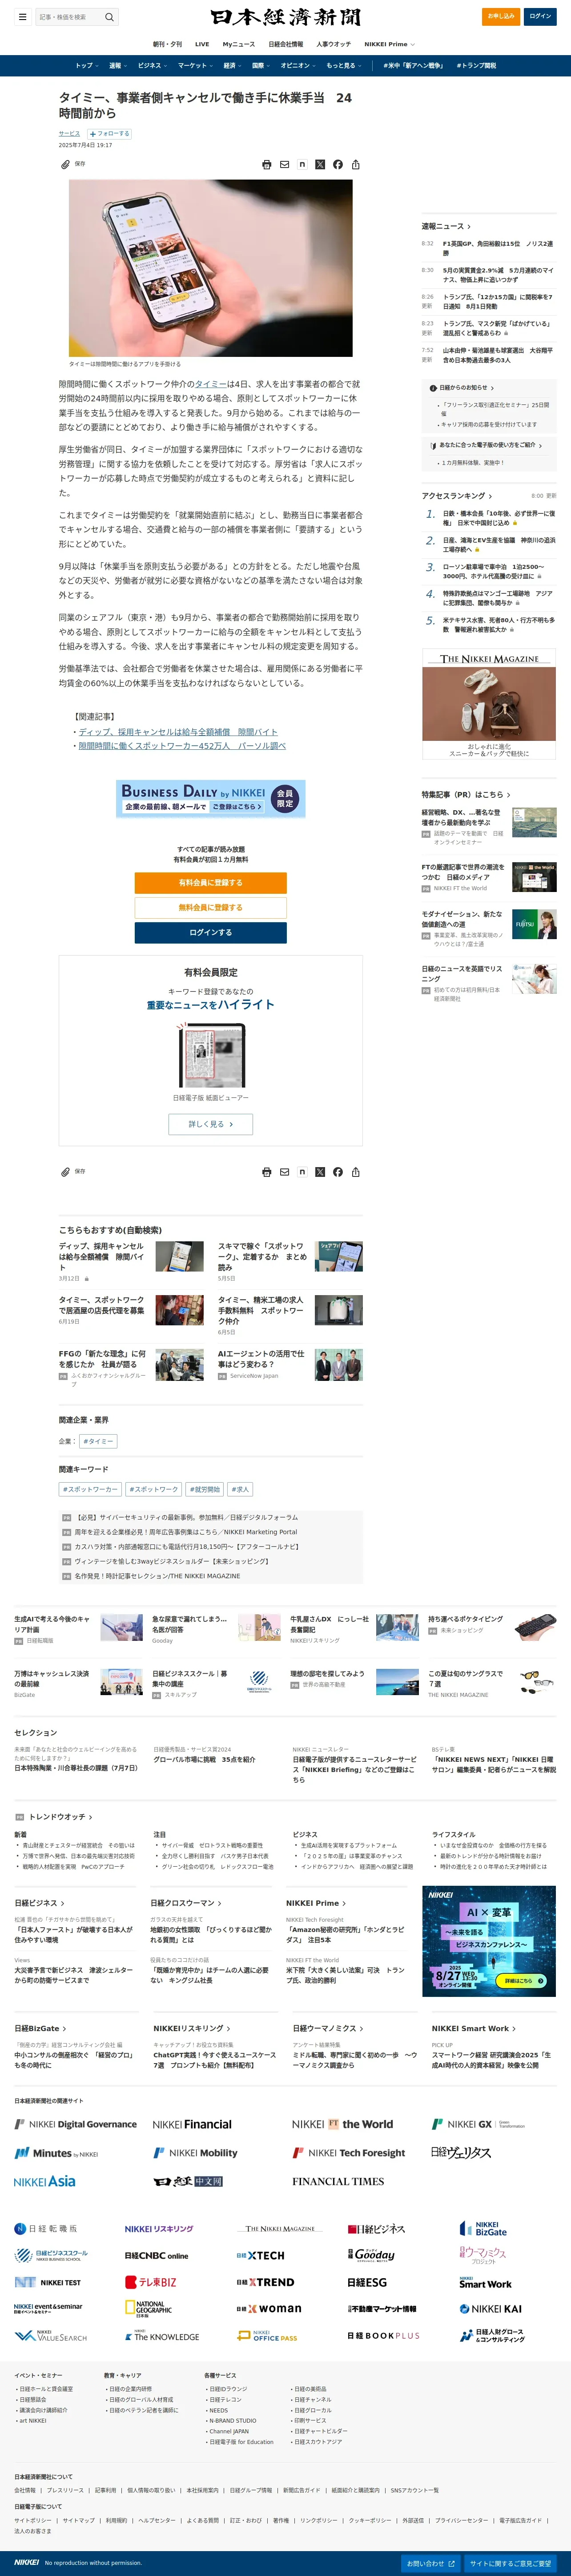
Task: Open the bottom share bar upload/share icon
Action: click(x=356, y=1171)
